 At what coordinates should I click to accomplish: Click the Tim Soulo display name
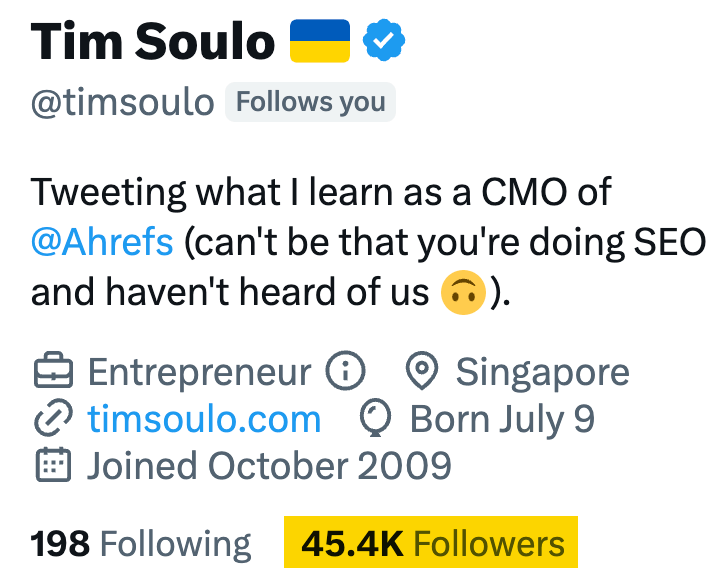point(153,41)
